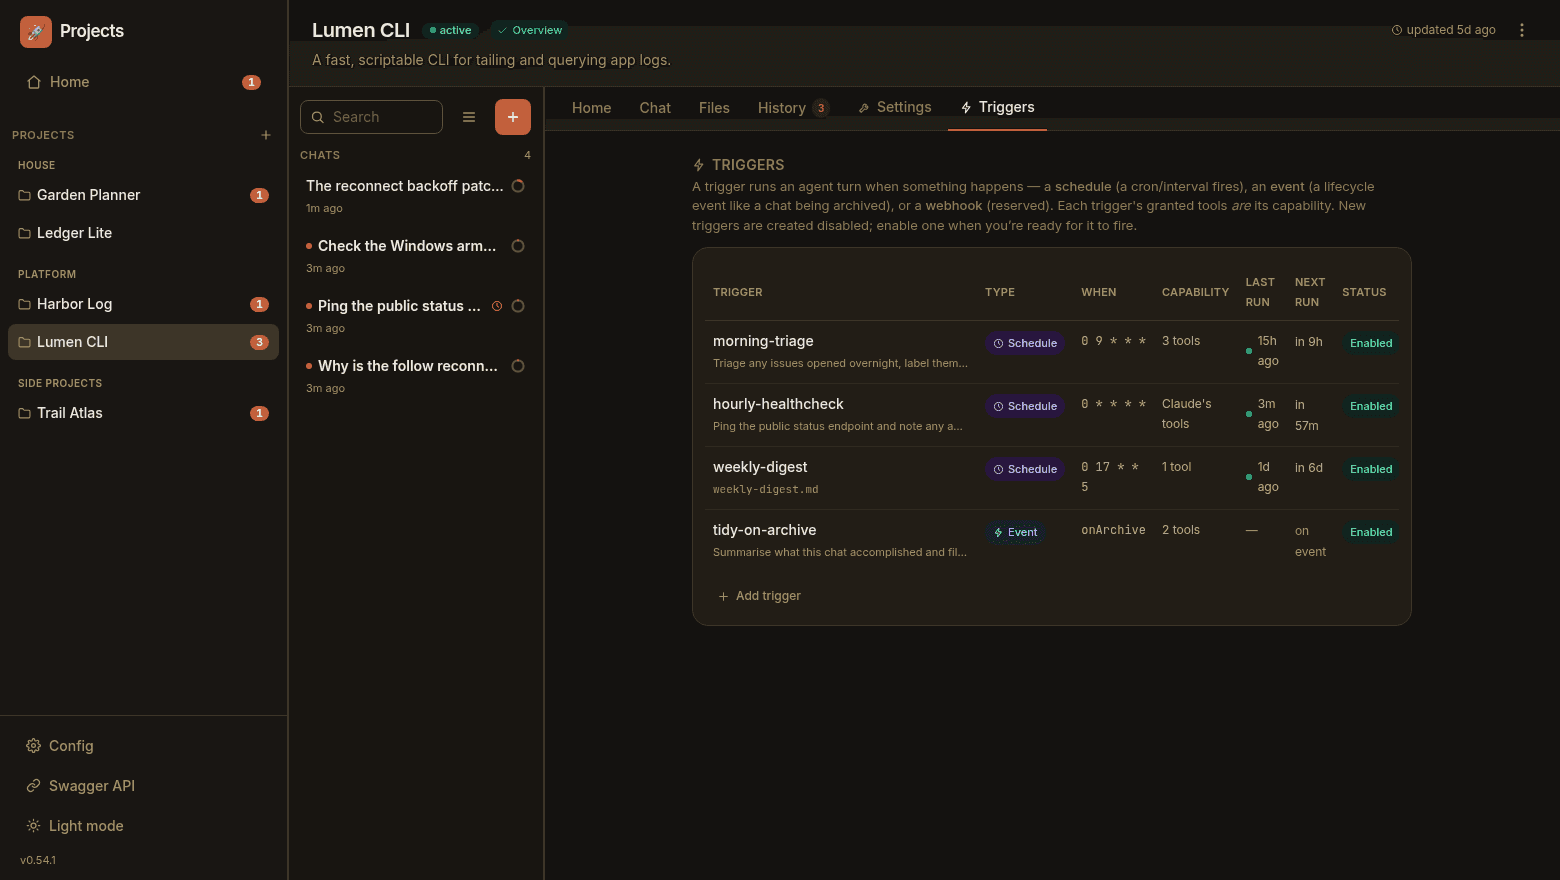Click the Config gear icon
The width and height of the screenshot is (1560, 880).
[x=33, y=746]
